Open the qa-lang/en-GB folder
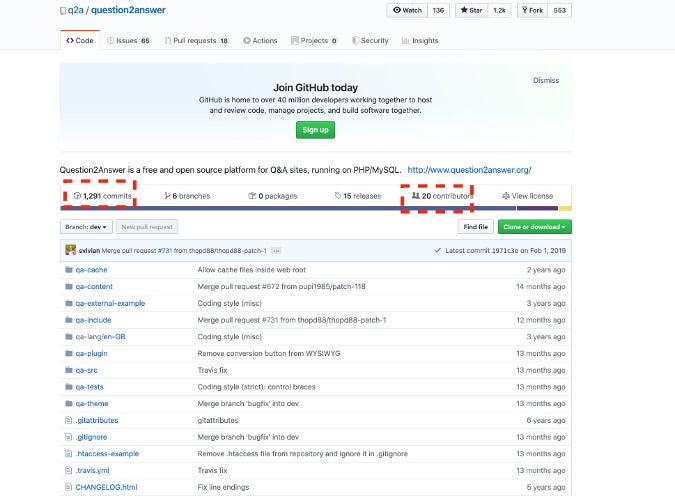The height and width of the screenshot is (496, 675). (100, 337)
